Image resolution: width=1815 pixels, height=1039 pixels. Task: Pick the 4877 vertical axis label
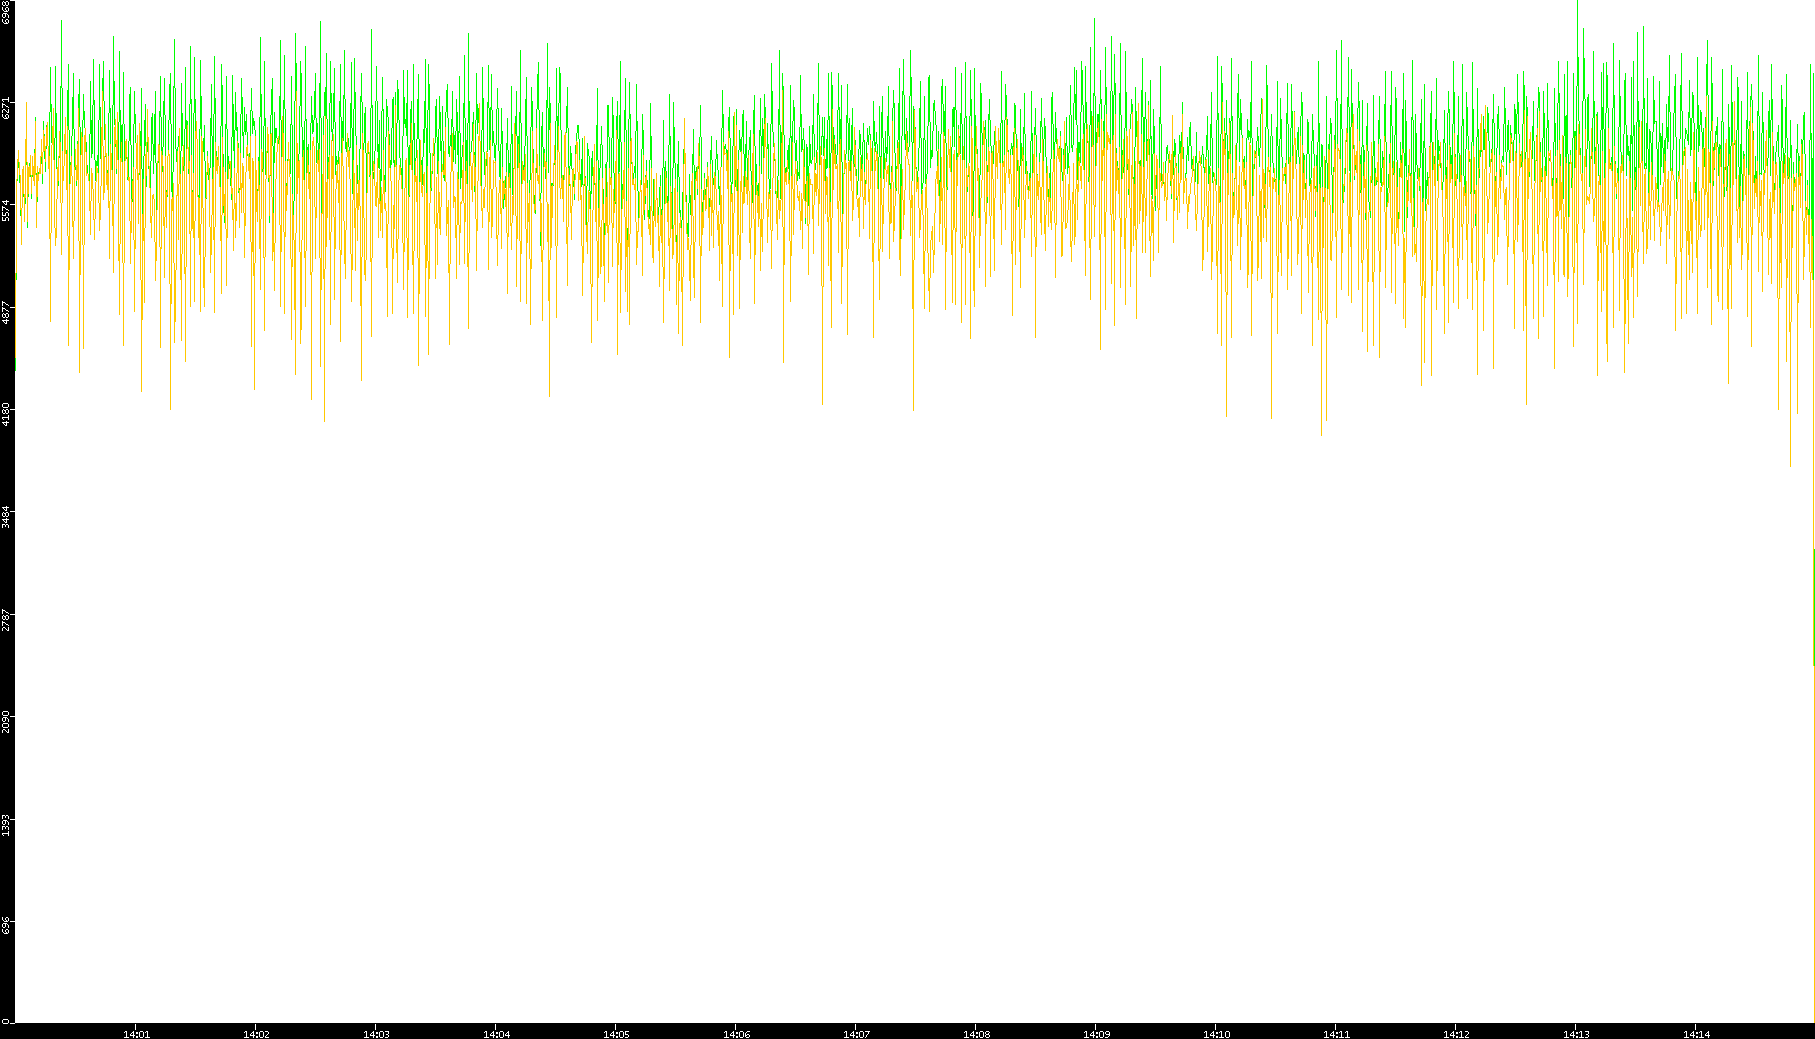point(6,312)
